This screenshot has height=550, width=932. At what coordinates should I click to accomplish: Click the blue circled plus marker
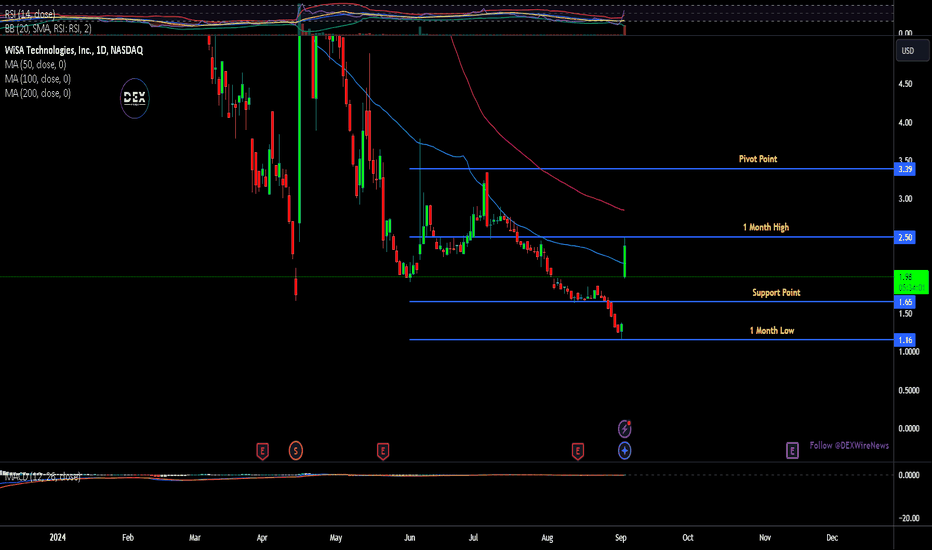tap(624, 451)
